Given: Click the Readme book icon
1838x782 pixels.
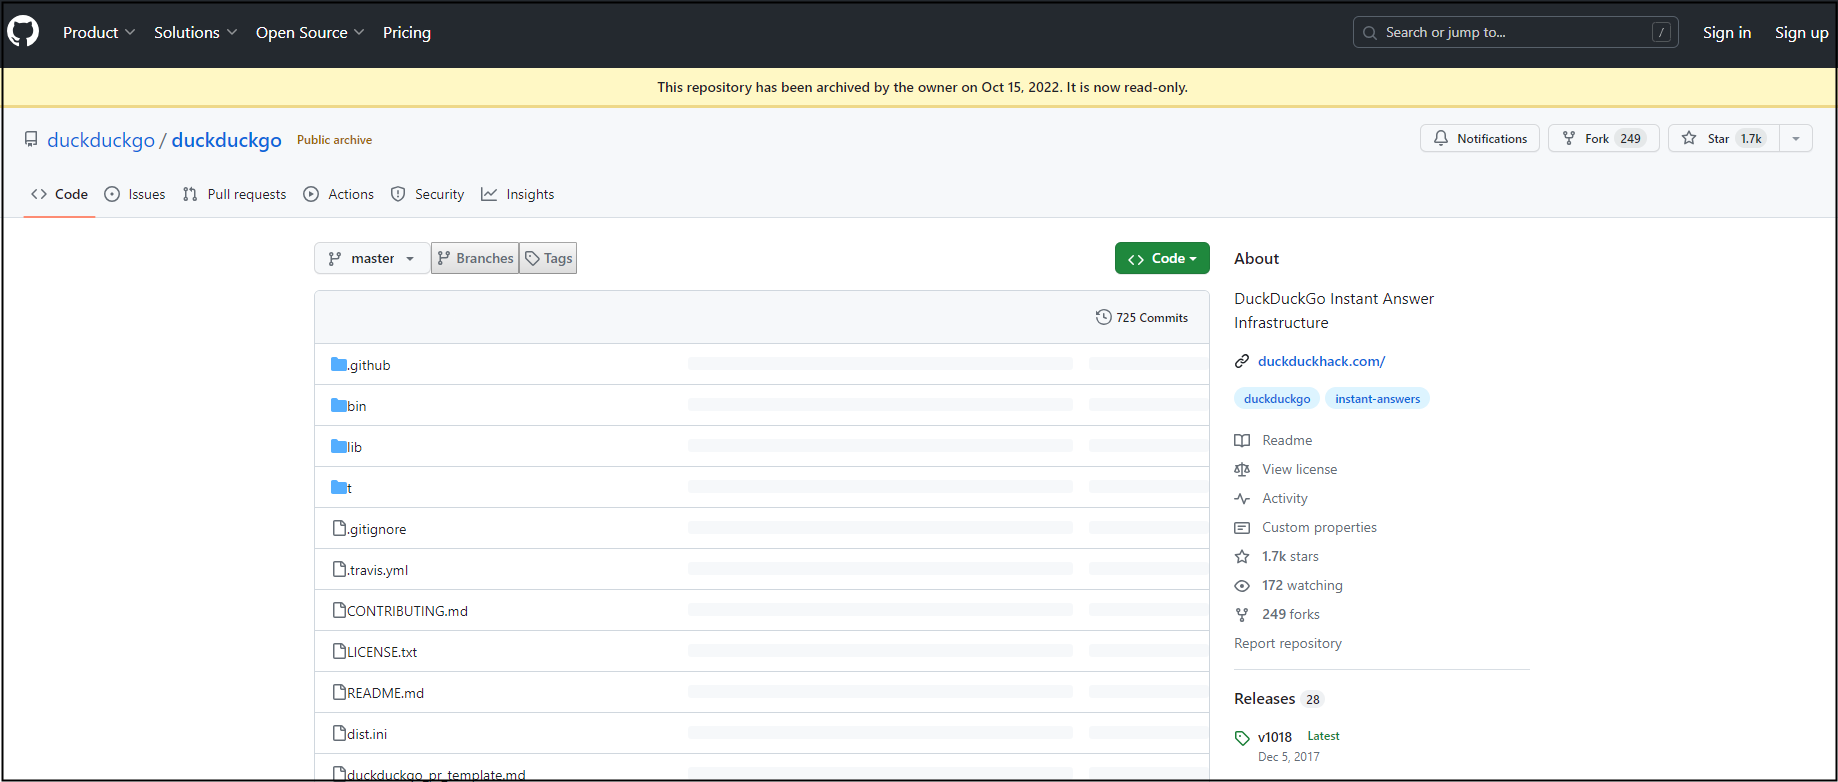Looking at the screenshot, I should pyautogui.click(x=1242, y=440).
